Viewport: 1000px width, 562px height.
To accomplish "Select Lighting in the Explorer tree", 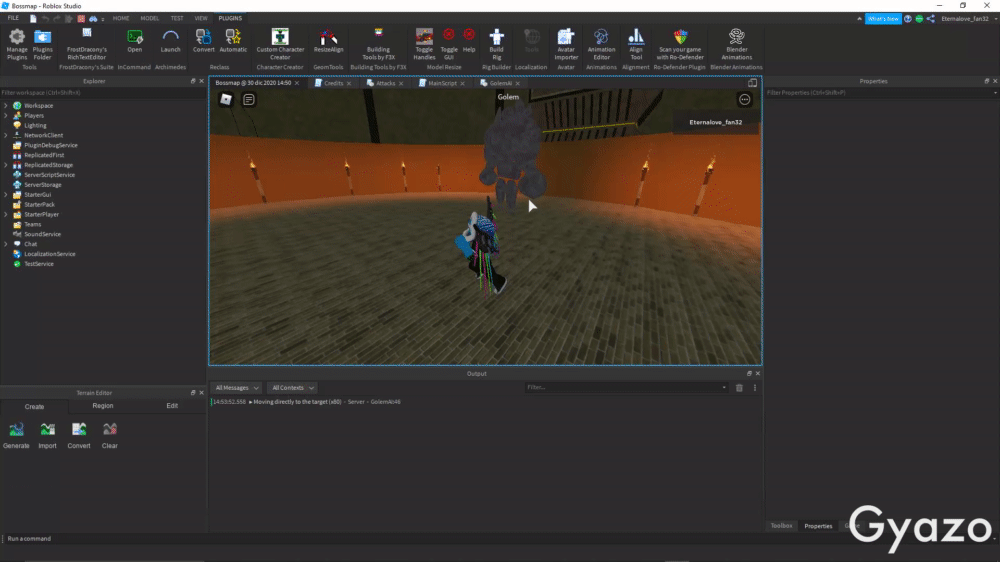I will [35, 126].
